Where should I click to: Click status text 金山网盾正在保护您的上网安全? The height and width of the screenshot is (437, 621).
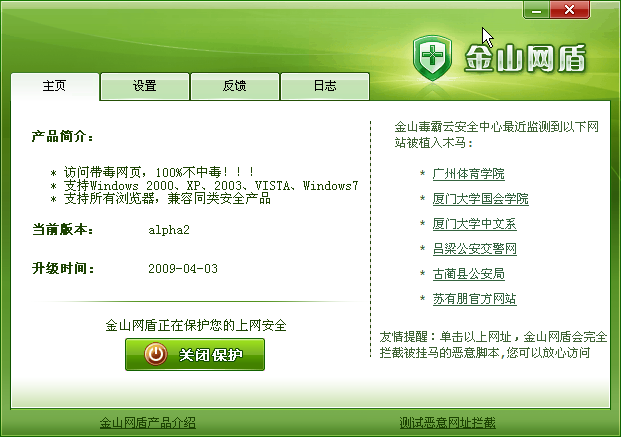pyautogui.click(x=196, y=325)
